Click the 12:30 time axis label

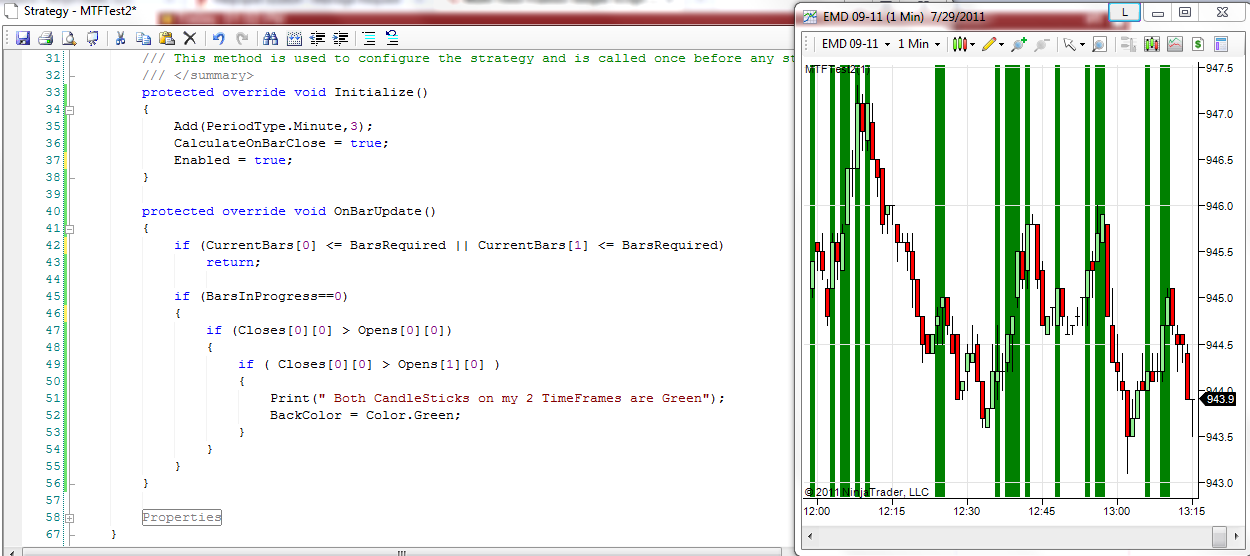pos(967,510)
